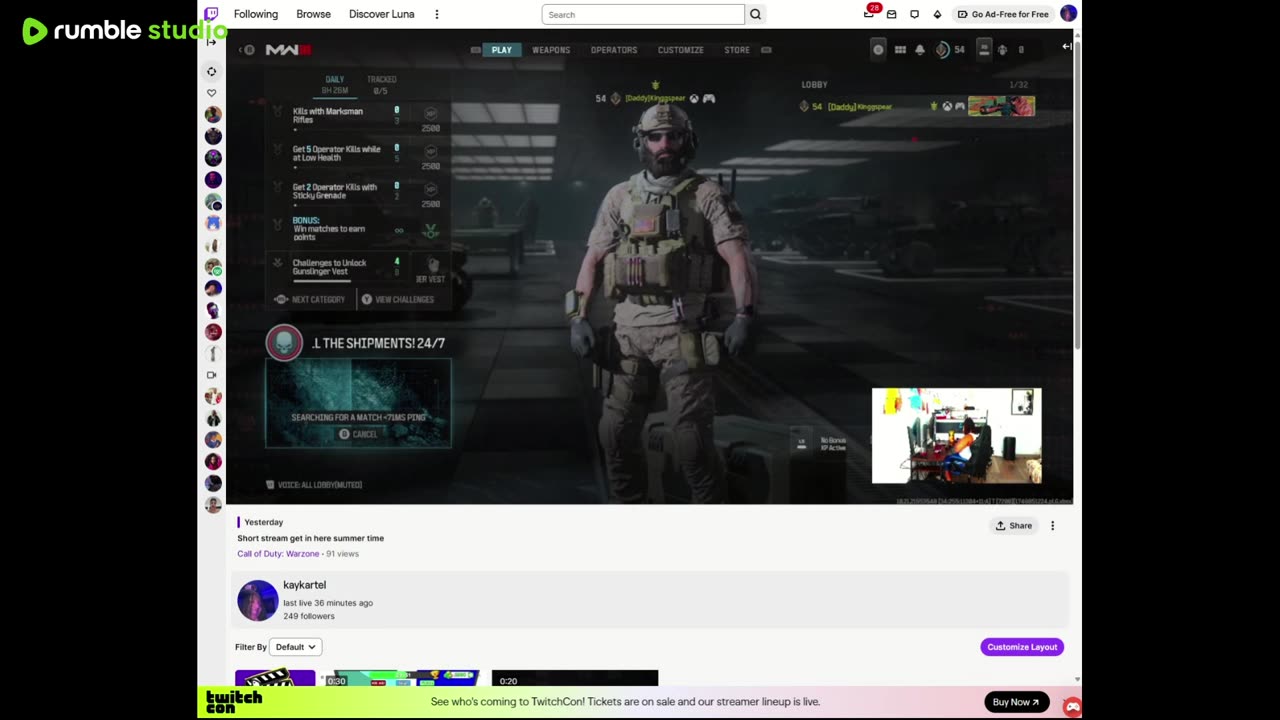The height and width of the screenshot is (720, 1280).
Task: Click the crosshair icon above the heart
Action: (x=211, y=71)
